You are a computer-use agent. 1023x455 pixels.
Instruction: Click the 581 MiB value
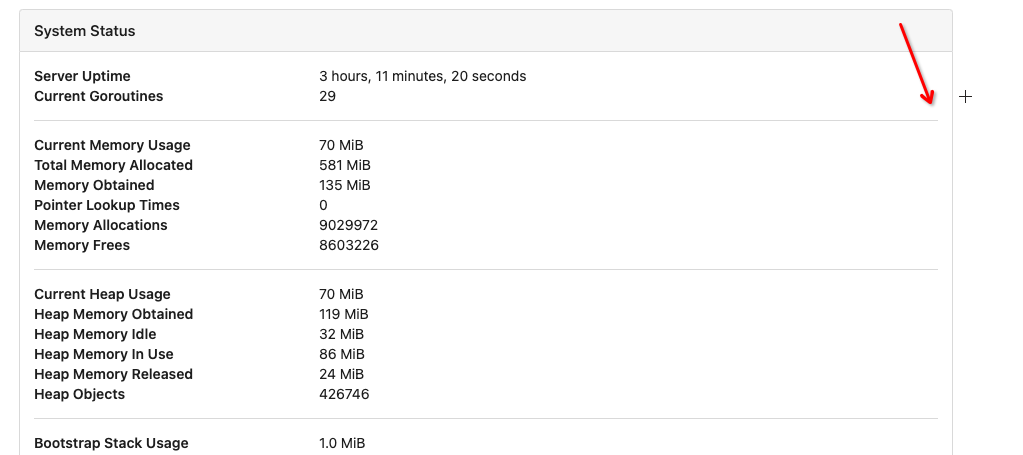click(x=345, y=165)
